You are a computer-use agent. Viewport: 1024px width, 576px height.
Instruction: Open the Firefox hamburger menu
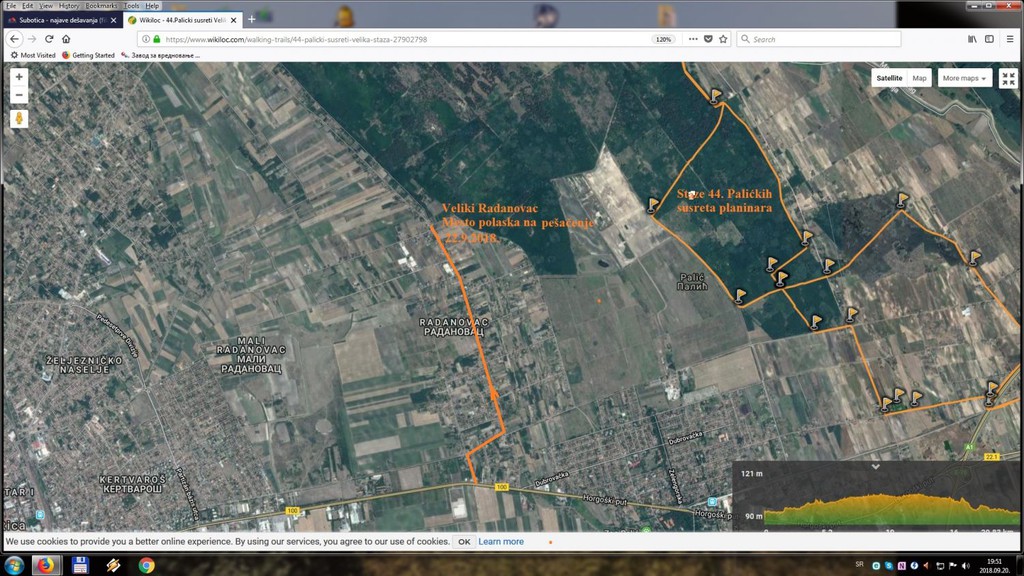coord(1009,39)
